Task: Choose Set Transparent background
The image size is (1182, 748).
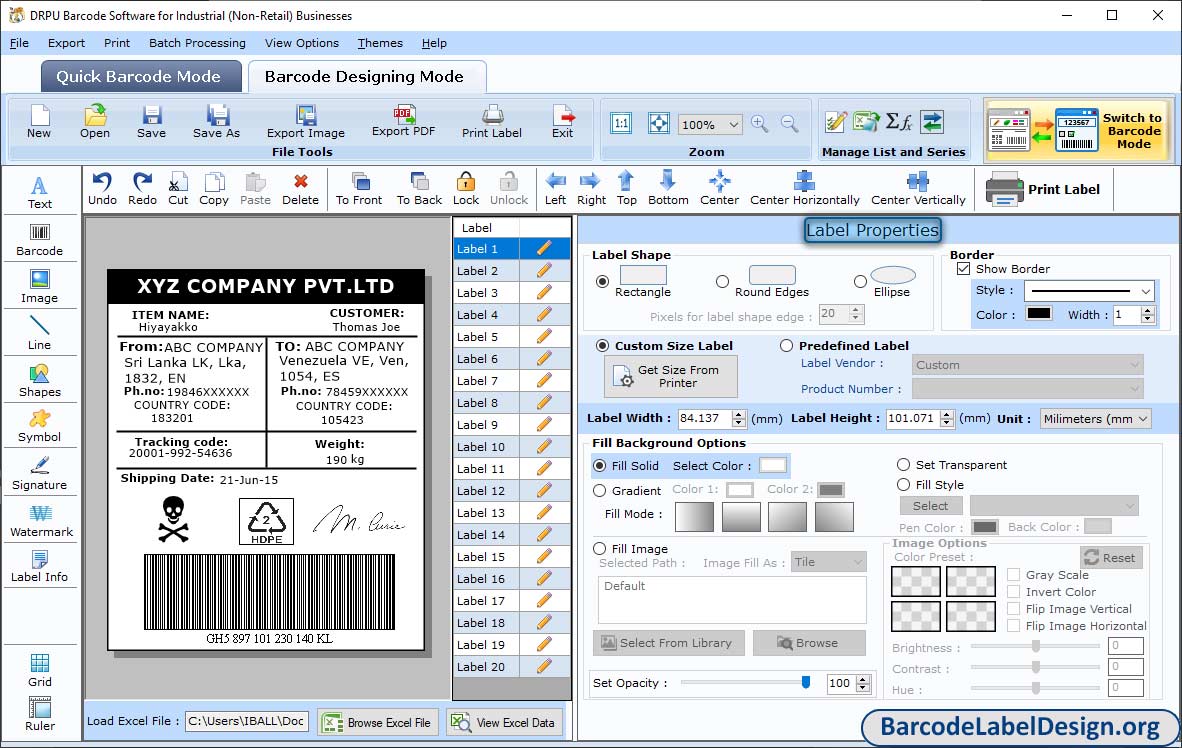Action: point(903,464)
